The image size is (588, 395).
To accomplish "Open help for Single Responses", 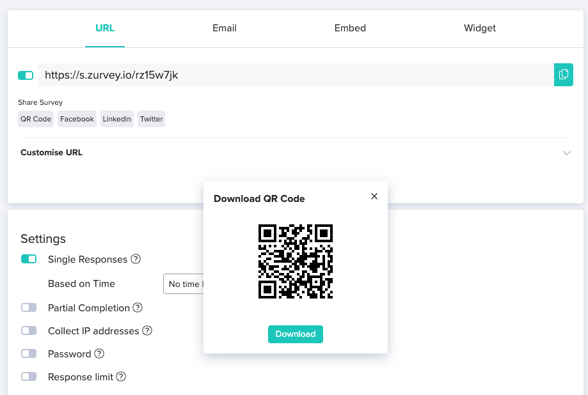I will (136, 259).
